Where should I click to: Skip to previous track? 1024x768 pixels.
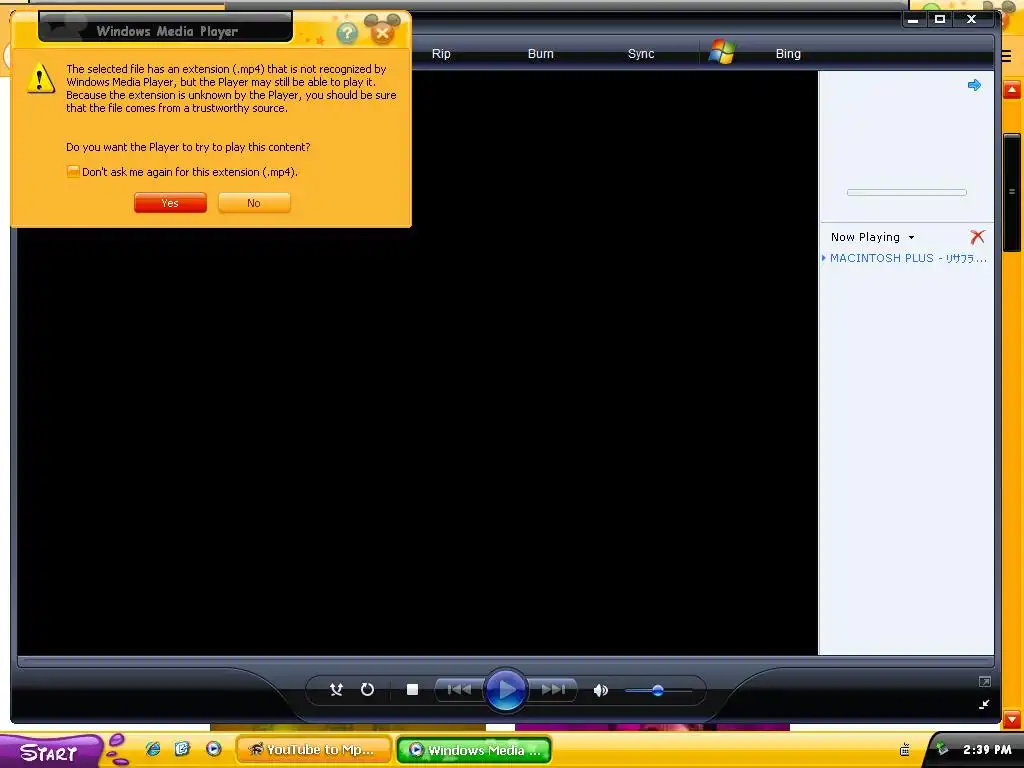[459, 690]
